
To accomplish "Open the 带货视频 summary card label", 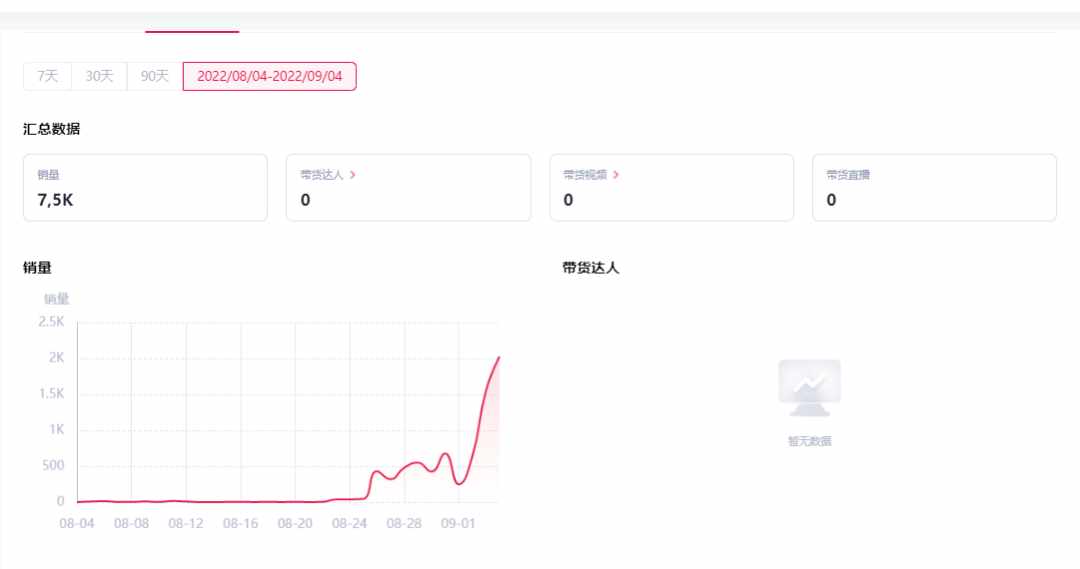I will tap(585, 175).
